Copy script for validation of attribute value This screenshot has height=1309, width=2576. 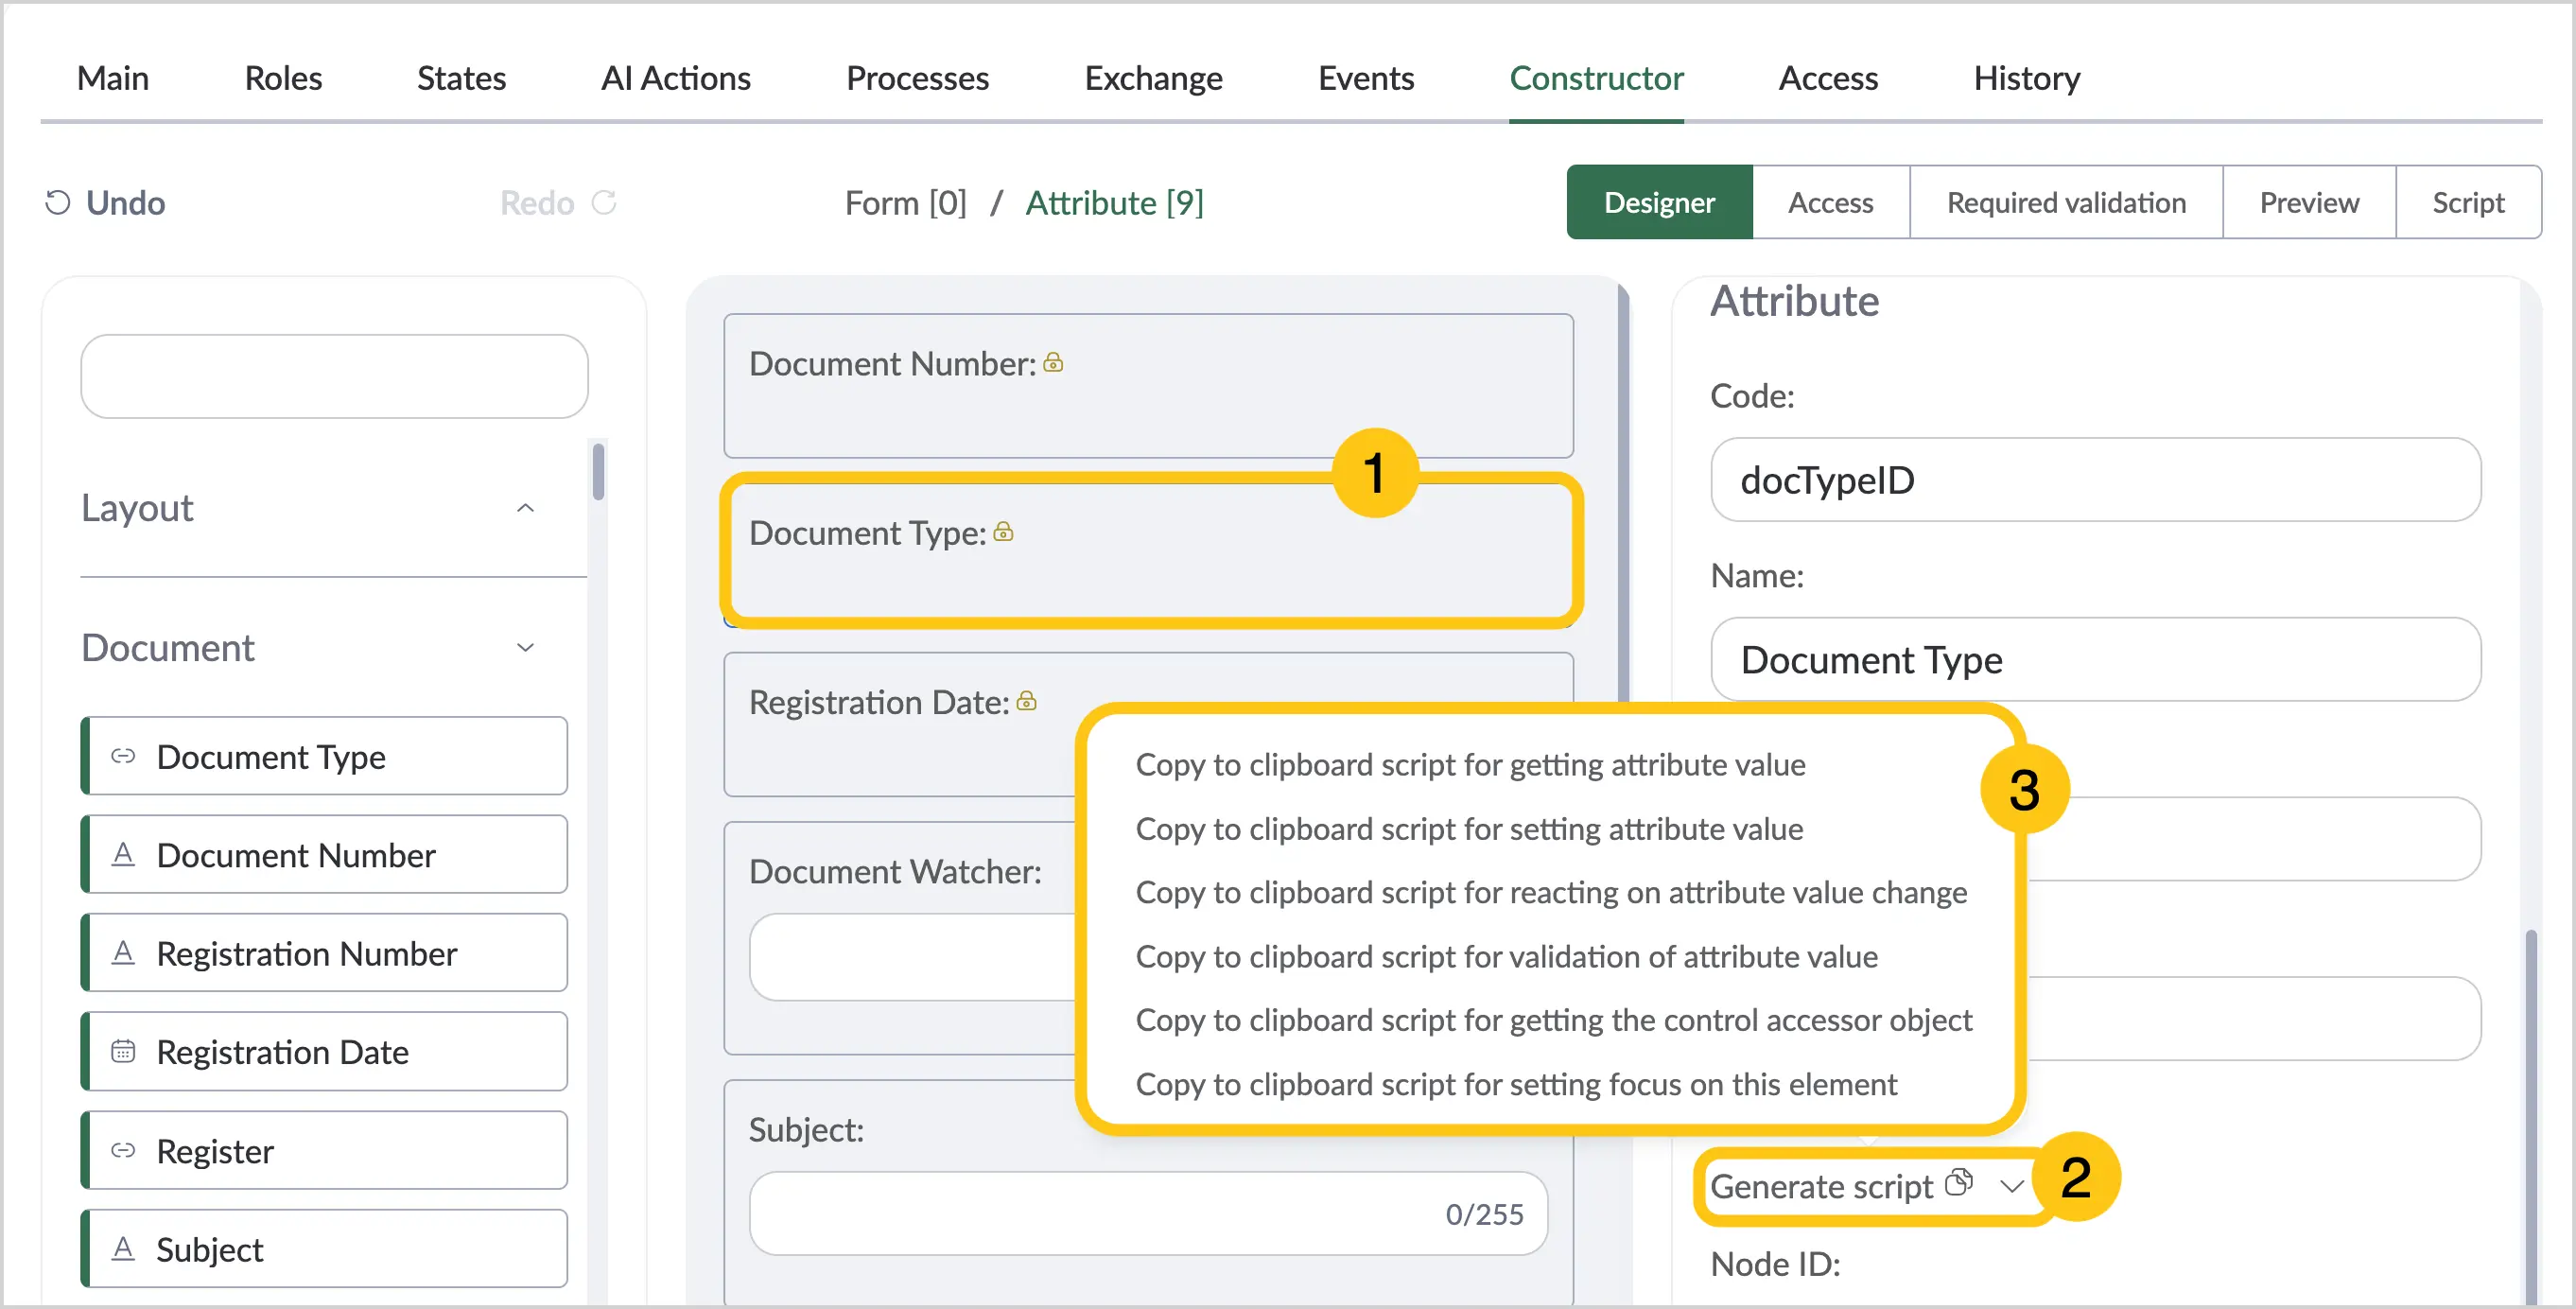click(1506, 957)
